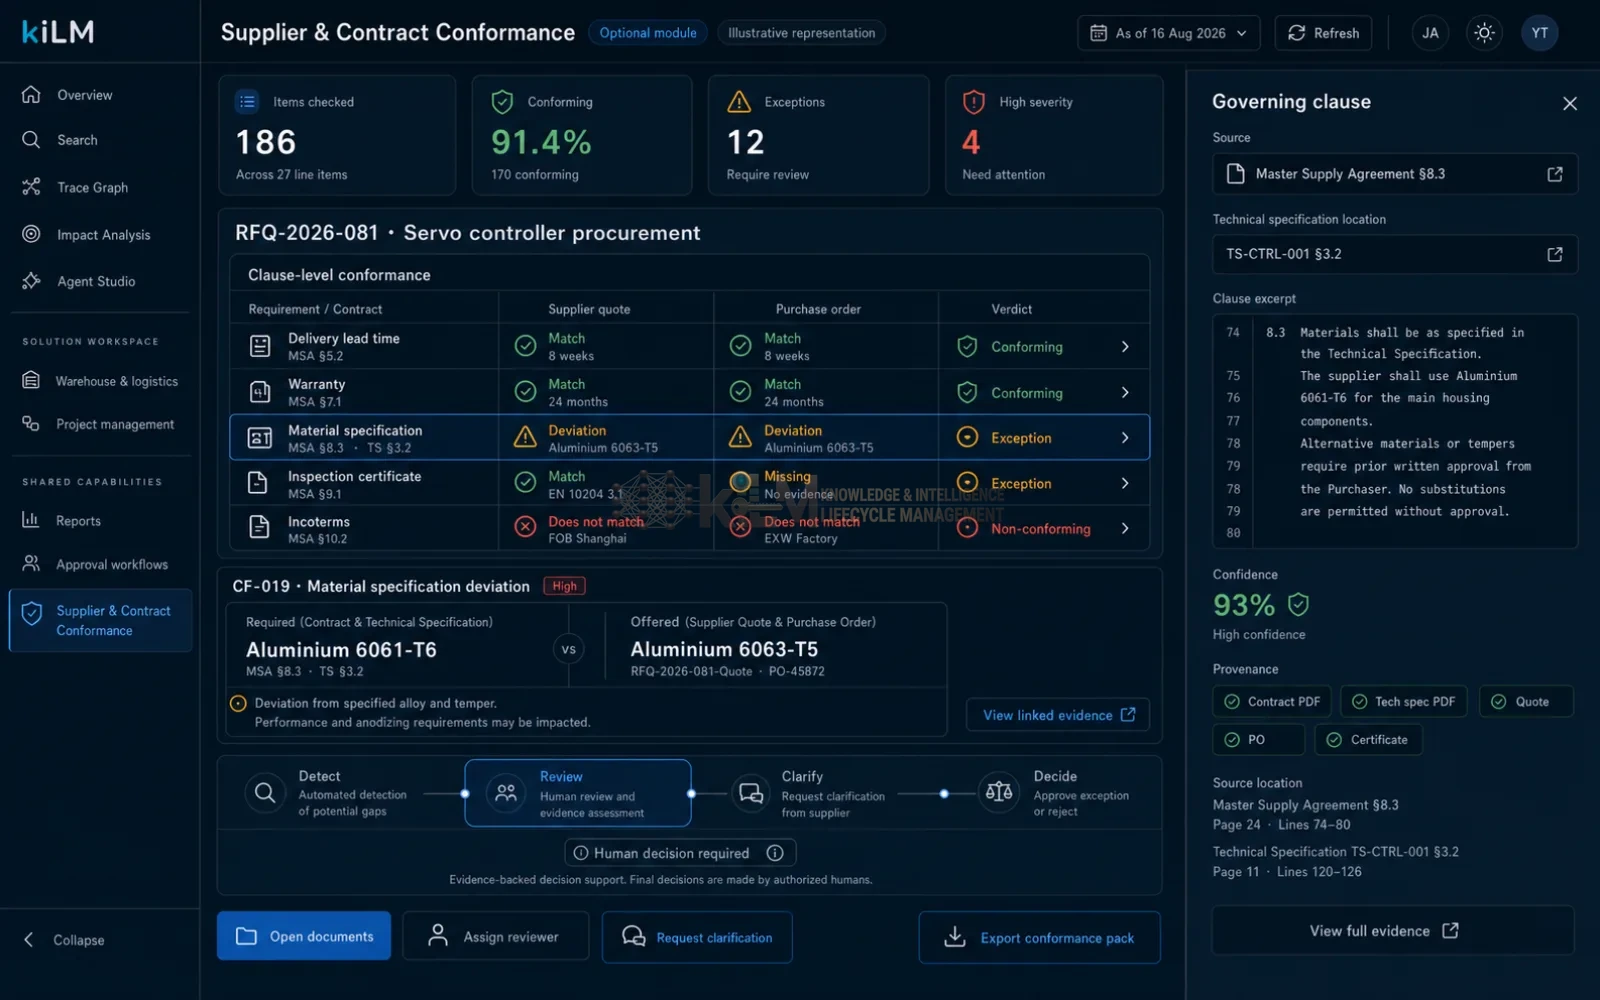The image size is (1600, 1000).
Task: Click View full evidence
Action: [1393, 931]
